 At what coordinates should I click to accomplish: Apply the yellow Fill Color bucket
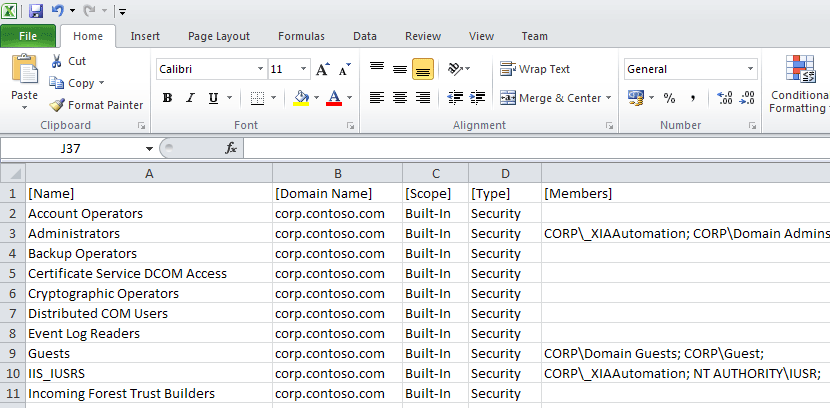(301, 98)
